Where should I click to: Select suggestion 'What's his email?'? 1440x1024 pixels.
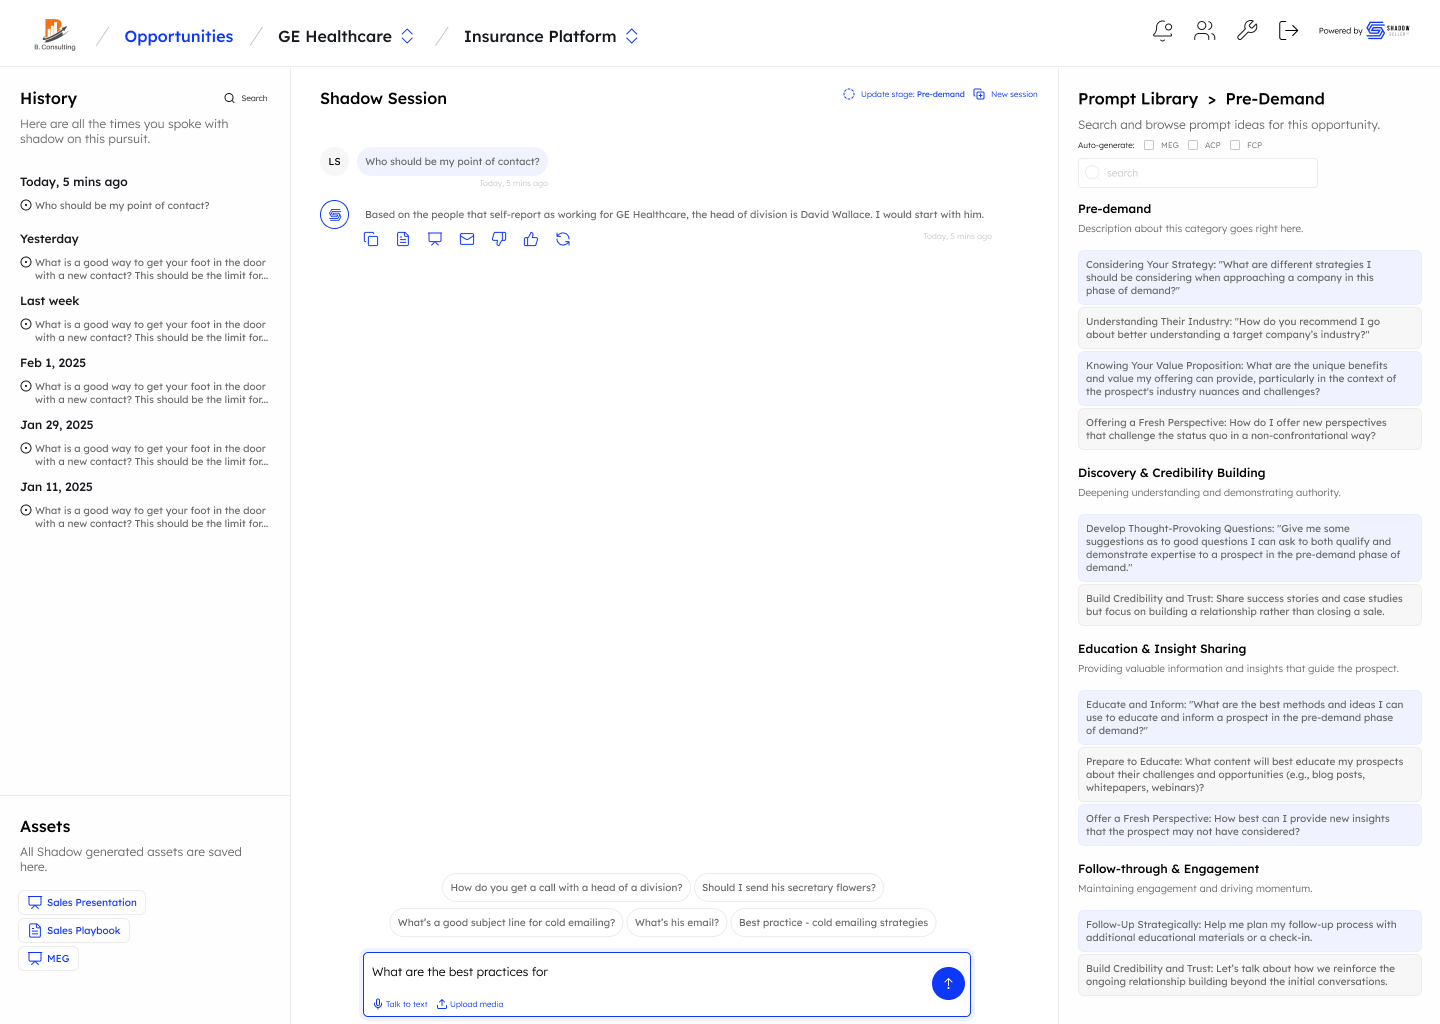coord(677,922)
